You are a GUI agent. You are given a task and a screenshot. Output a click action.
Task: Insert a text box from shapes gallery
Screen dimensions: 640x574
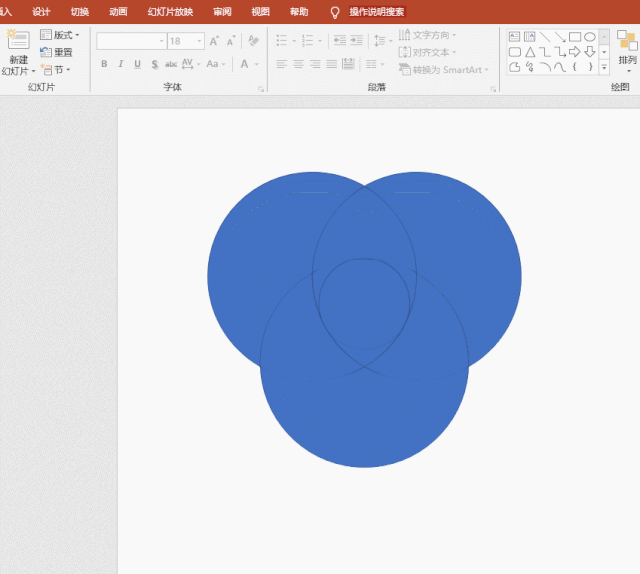[514, 37]
